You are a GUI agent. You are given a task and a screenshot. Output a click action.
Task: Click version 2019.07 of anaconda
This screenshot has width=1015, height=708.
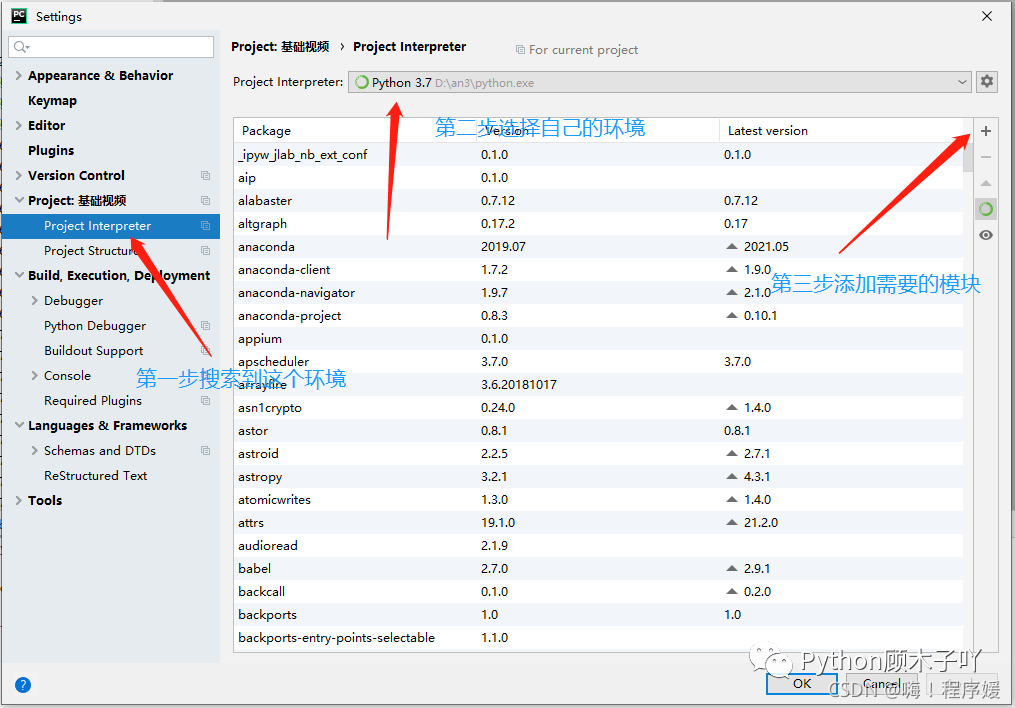pos(503,247)
